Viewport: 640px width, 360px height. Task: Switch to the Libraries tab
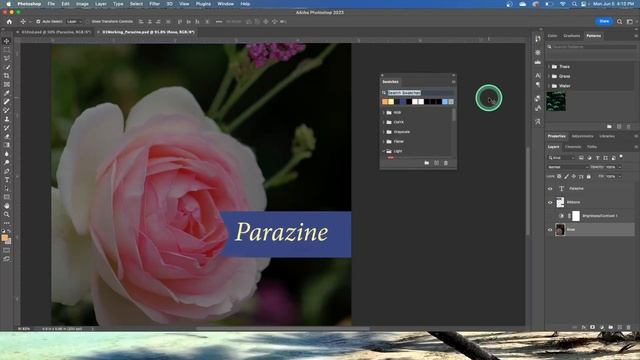[607, 136]
